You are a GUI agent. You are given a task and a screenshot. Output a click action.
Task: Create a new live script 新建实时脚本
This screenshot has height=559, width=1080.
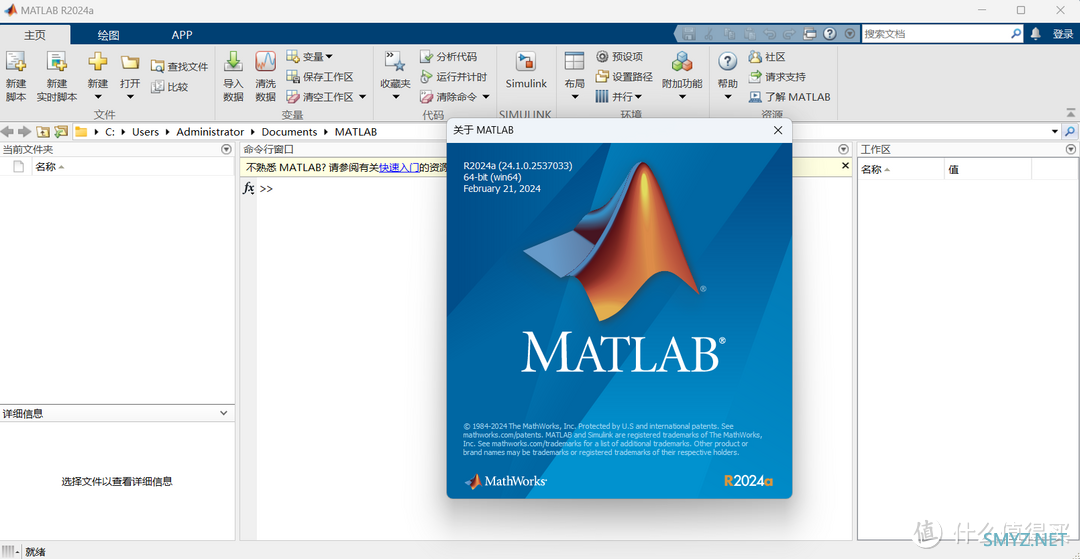56,76
